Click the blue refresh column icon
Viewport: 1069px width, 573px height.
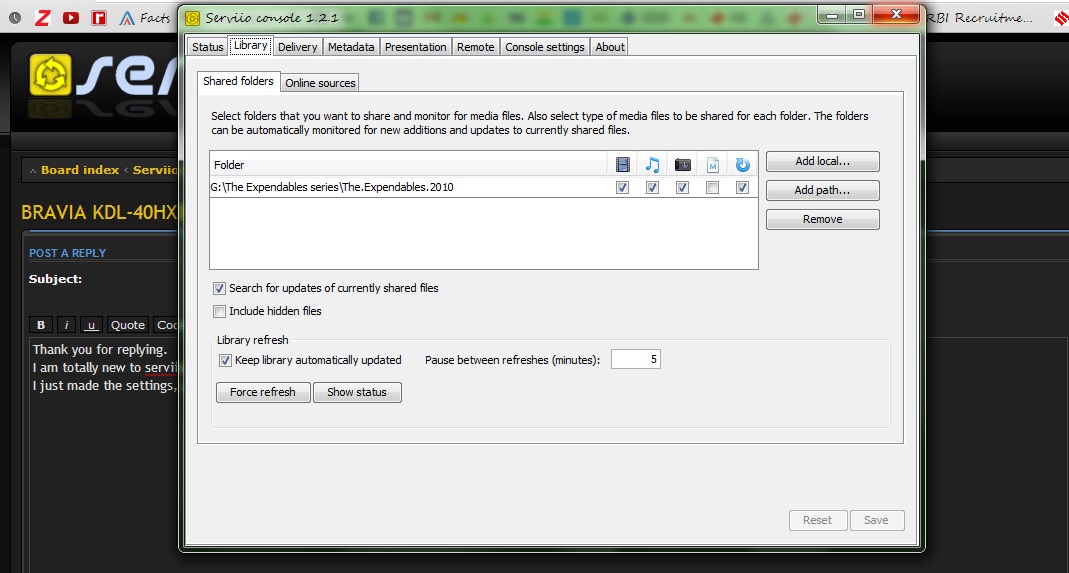click(x=742, y=165)
